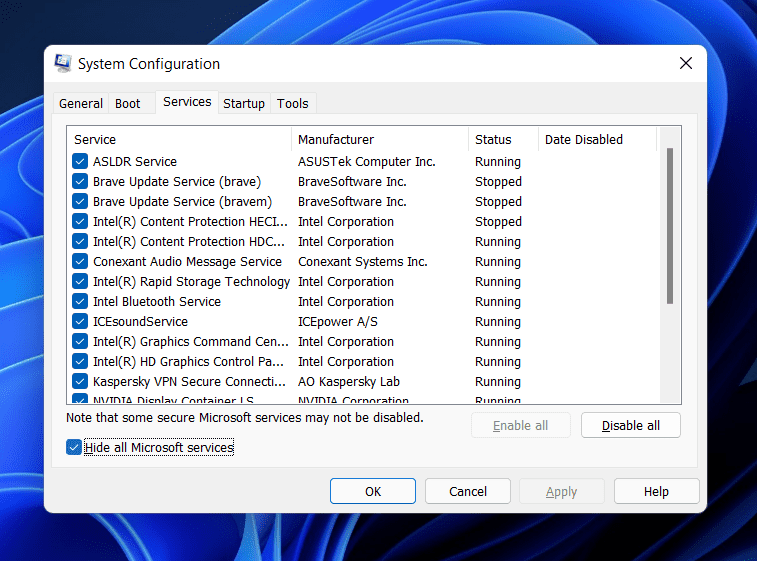This screenshot has width=757, height=561.
Task: Close the System Configuration dialog
Action: tap(686, 64)
